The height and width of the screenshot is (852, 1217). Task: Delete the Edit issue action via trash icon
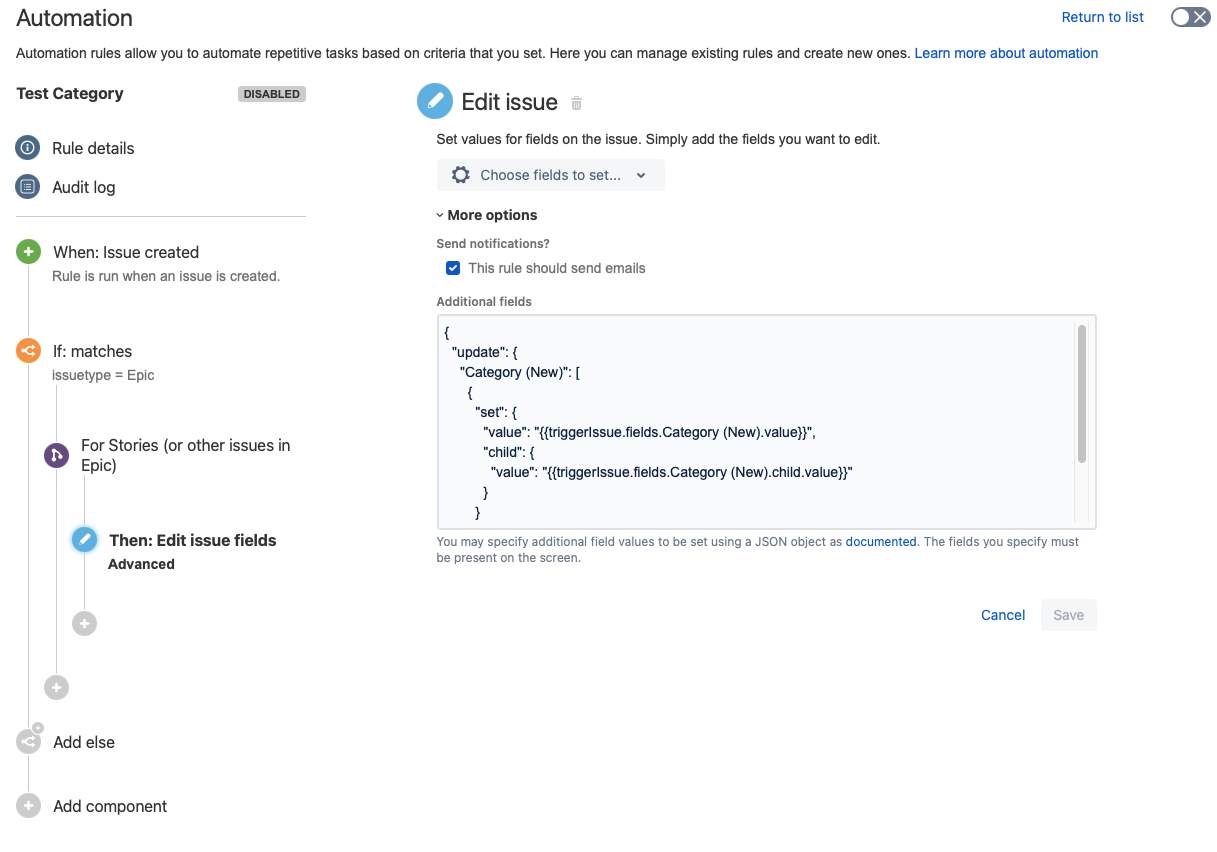576,103
